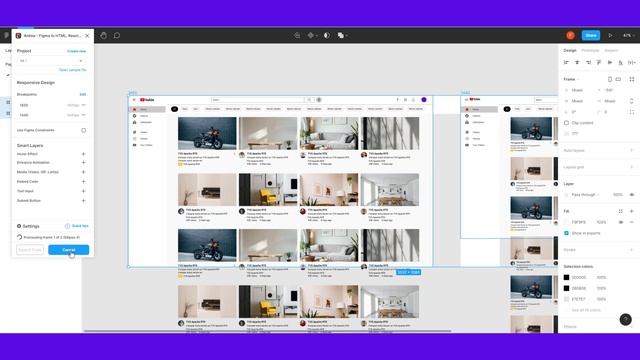640x360 pixels.
Task: Add Auto layout with plus icon
Action: (x=632, y=151)
